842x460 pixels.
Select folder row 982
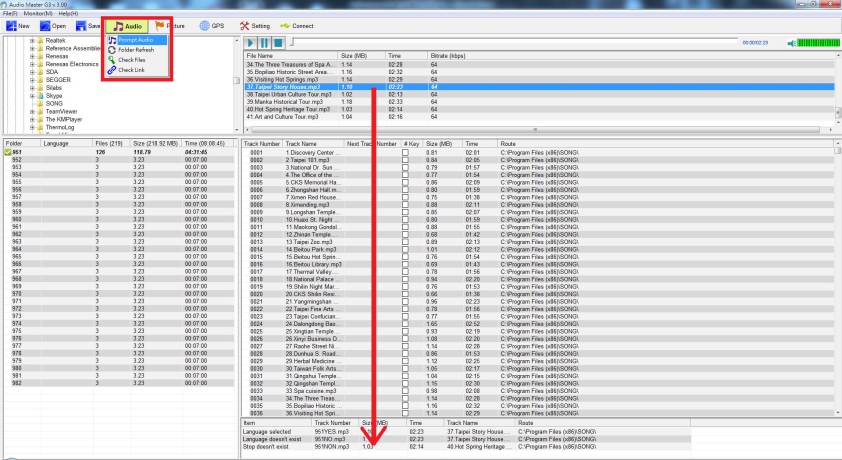pos(119,383)
